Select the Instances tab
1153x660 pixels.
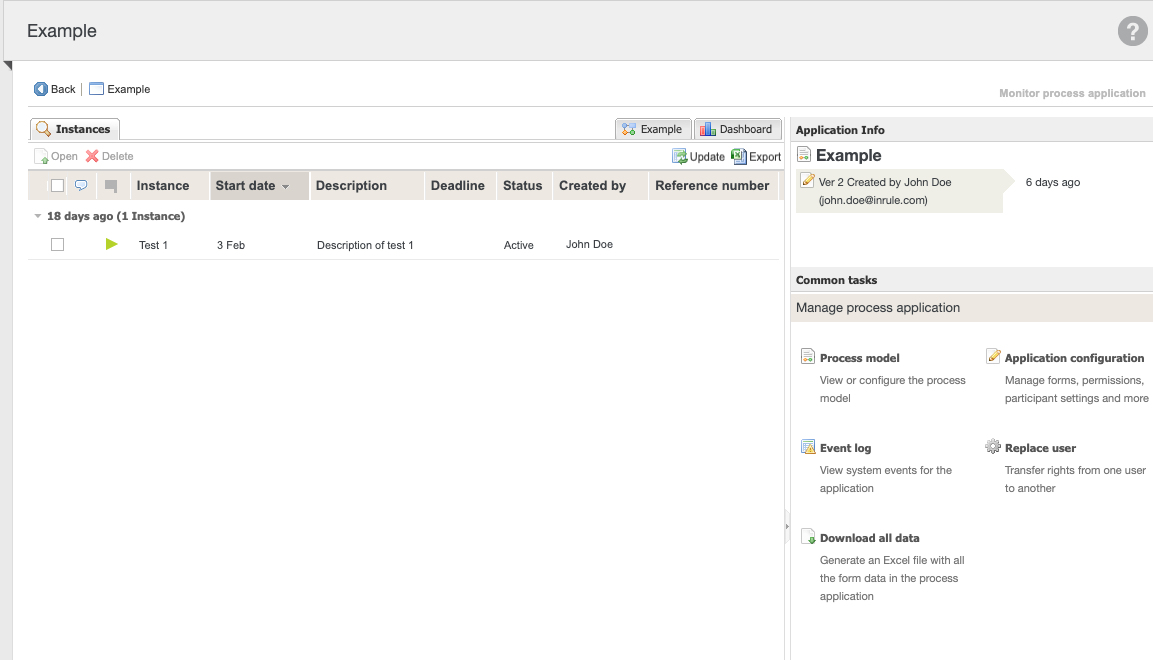[x=74, y=129]
